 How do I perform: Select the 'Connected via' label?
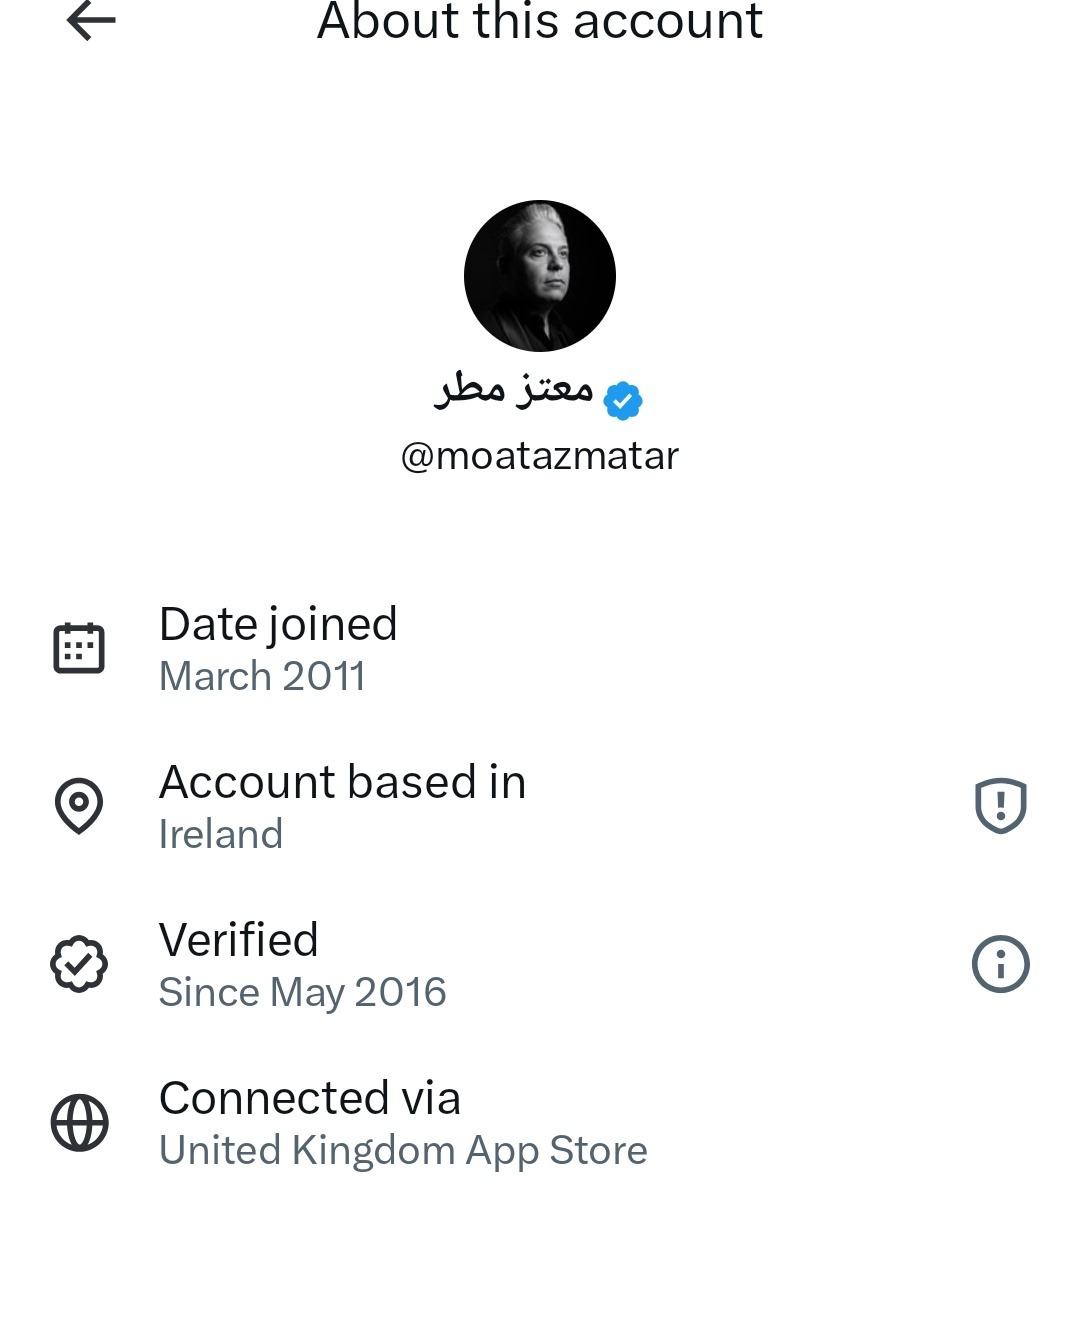[310, 1098]
